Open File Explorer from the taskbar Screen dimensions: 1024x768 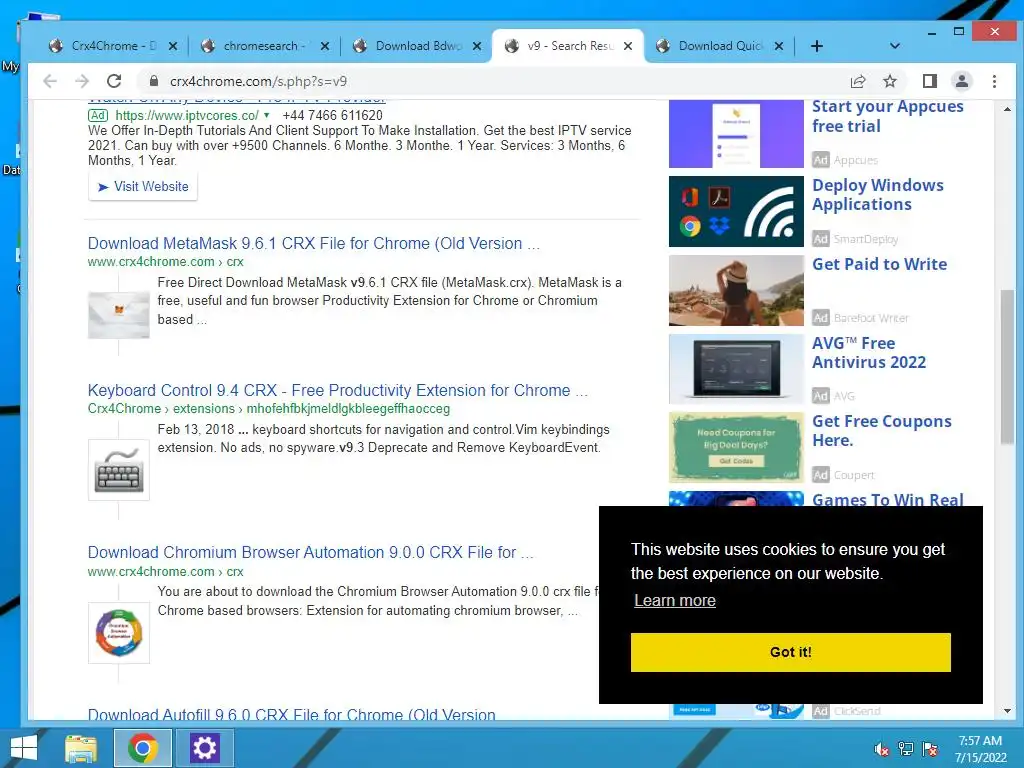point(81,748)
